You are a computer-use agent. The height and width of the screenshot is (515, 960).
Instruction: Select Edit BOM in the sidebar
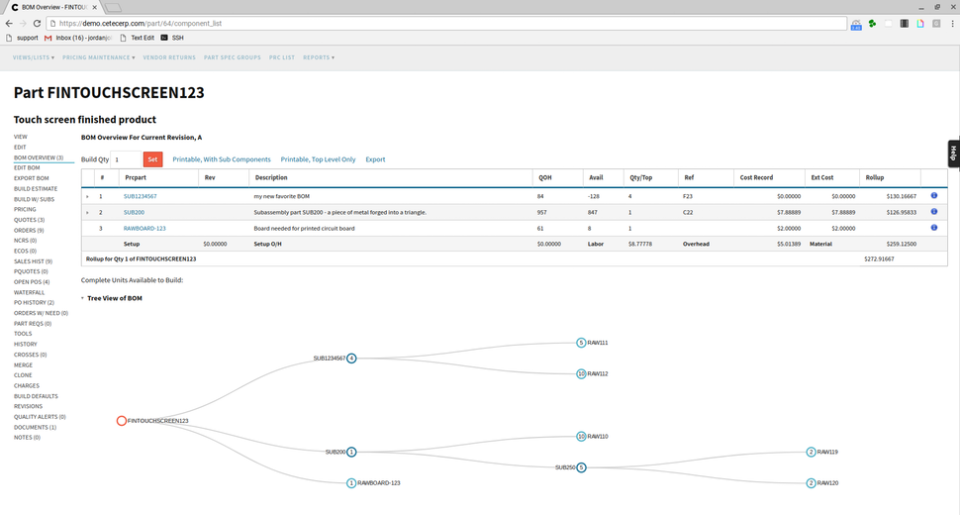[27, 168]
